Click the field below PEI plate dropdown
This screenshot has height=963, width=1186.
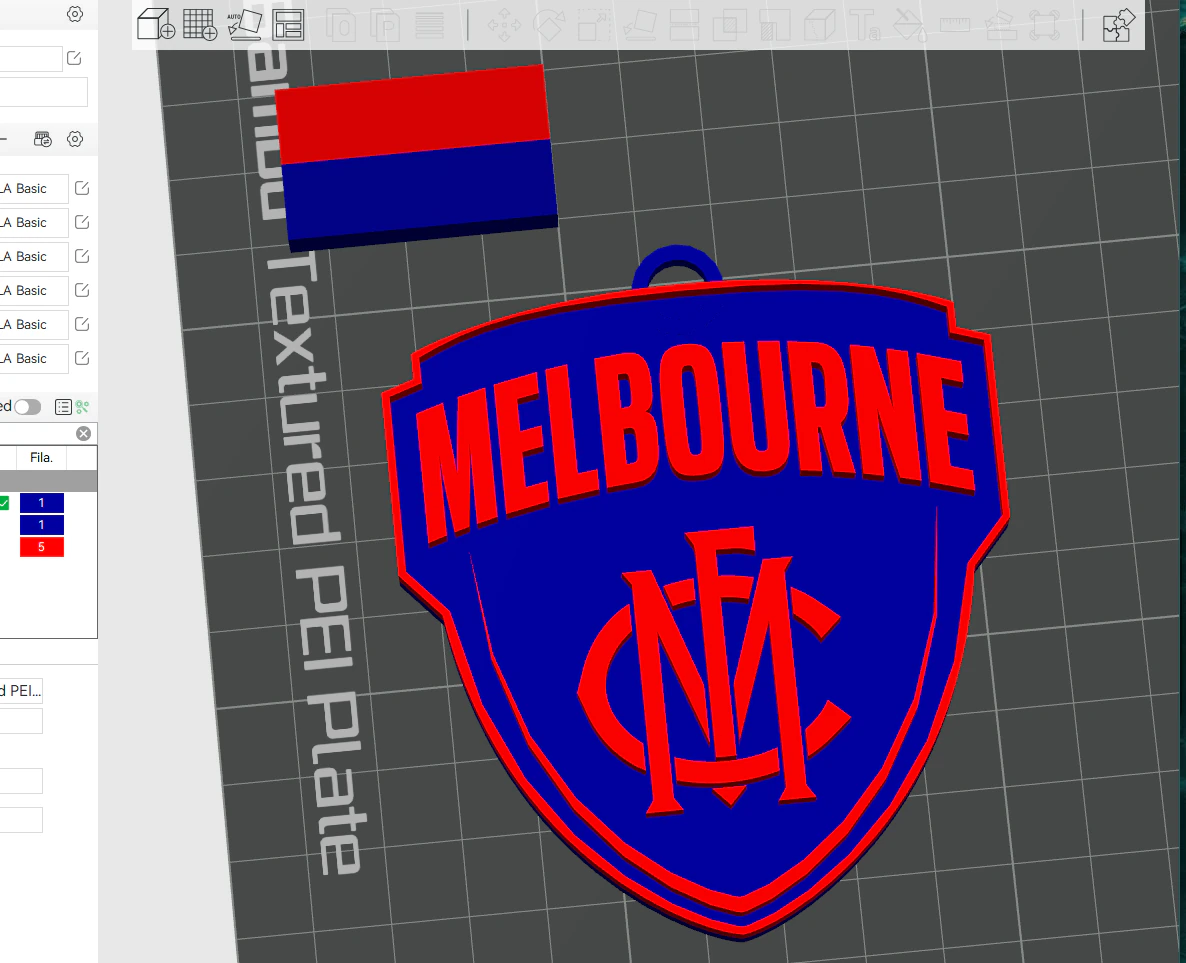21,722
